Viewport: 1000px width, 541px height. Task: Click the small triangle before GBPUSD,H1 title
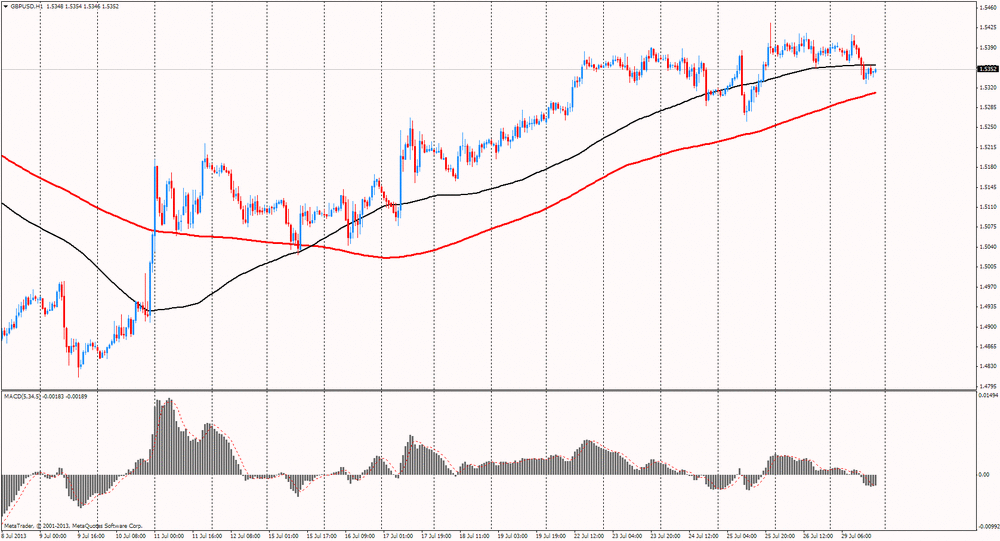pos(5,6)
